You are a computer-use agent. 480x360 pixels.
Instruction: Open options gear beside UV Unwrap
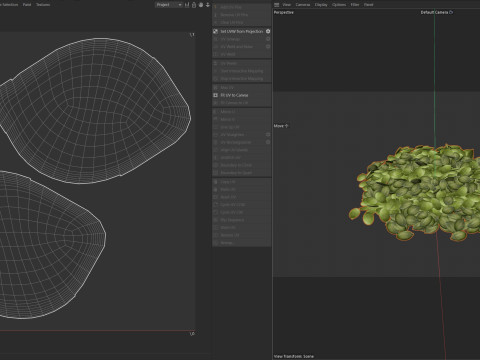point(268,39)
